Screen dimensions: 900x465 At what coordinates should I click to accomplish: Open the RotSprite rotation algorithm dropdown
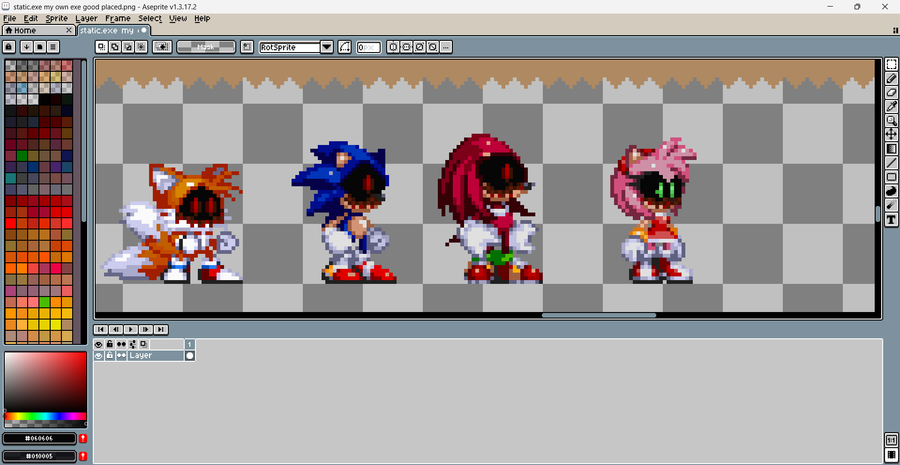click(x=327, y=47)
